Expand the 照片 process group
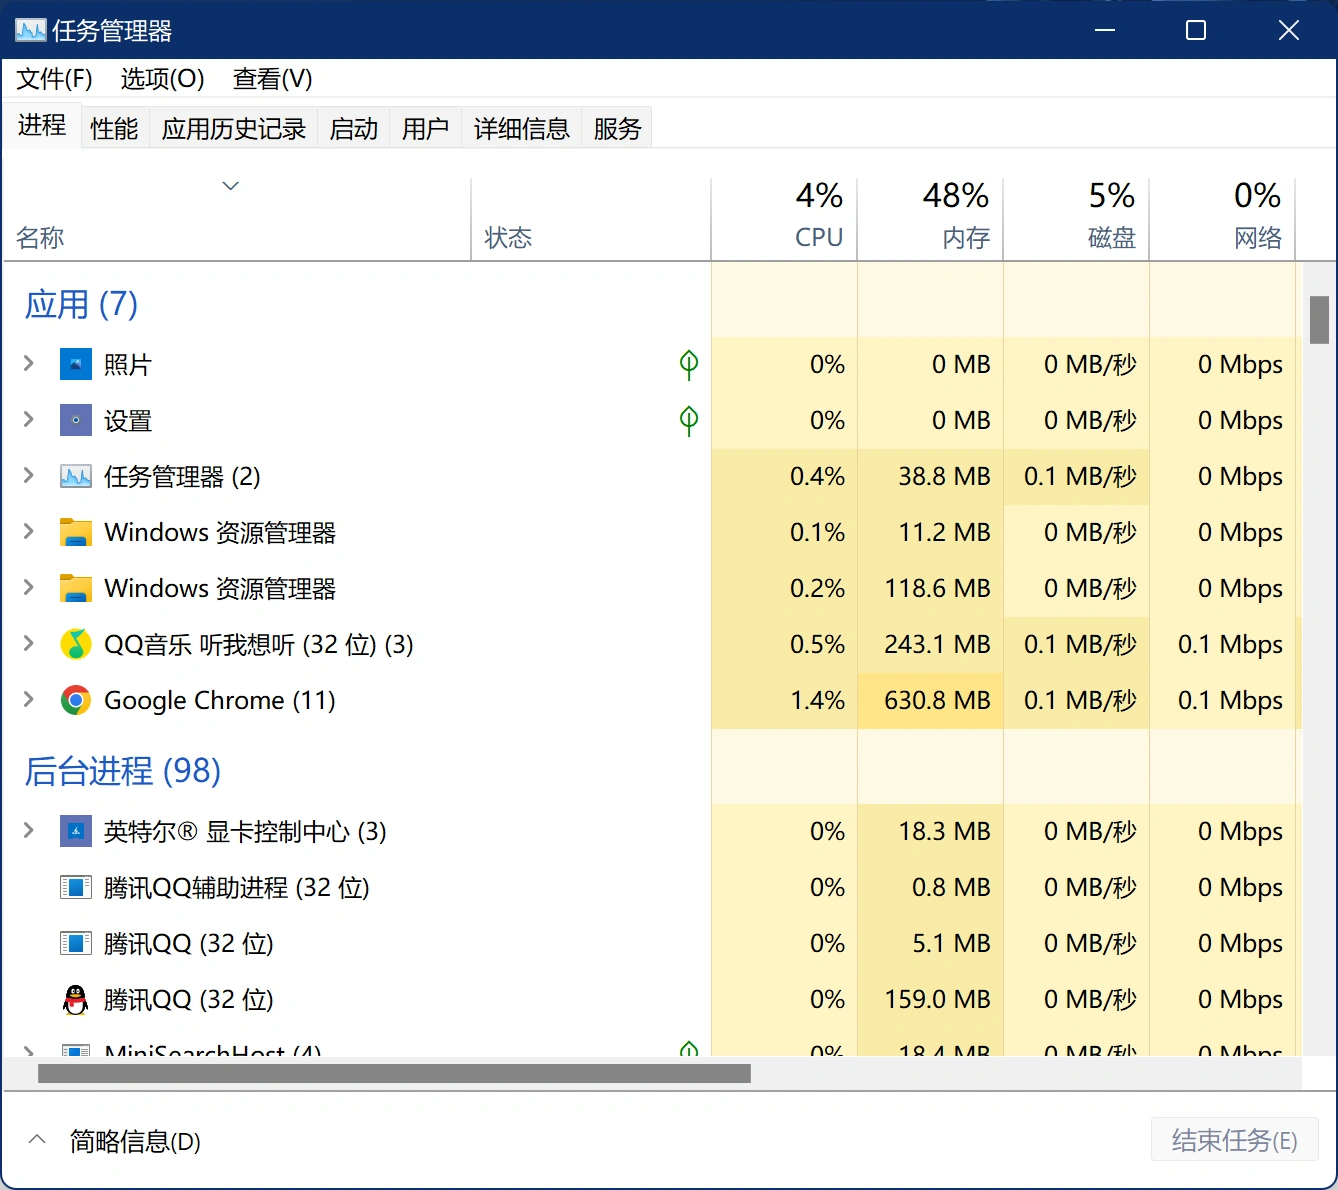This screenshot has width=1338, height=1190. click(29, 364)
